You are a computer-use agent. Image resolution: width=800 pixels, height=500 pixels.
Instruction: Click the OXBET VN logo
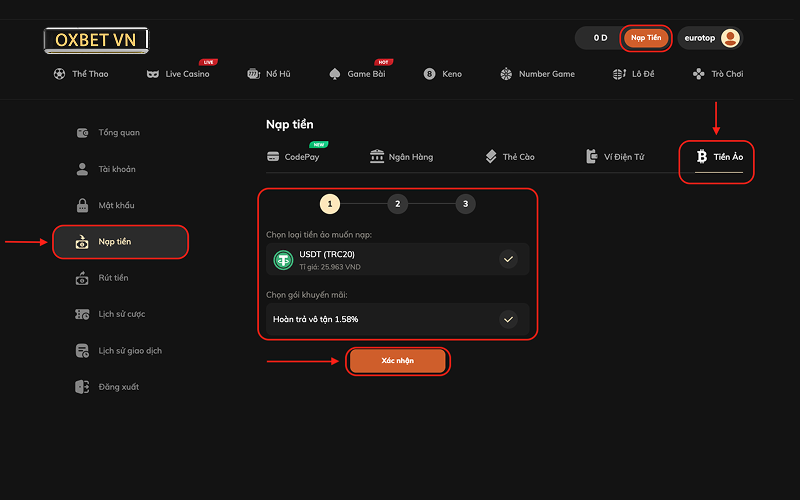[x=96, y=40]
